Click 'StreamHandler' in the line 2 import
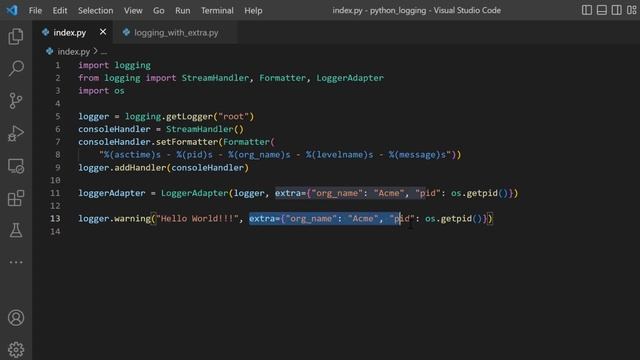Image resolution: width=640 pixels, height=360 pixels. (215, 78)
